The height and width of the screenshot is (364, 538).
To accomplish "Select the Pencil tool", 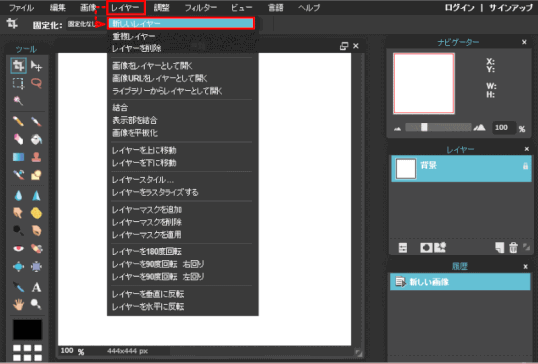I will coord(18,121).
